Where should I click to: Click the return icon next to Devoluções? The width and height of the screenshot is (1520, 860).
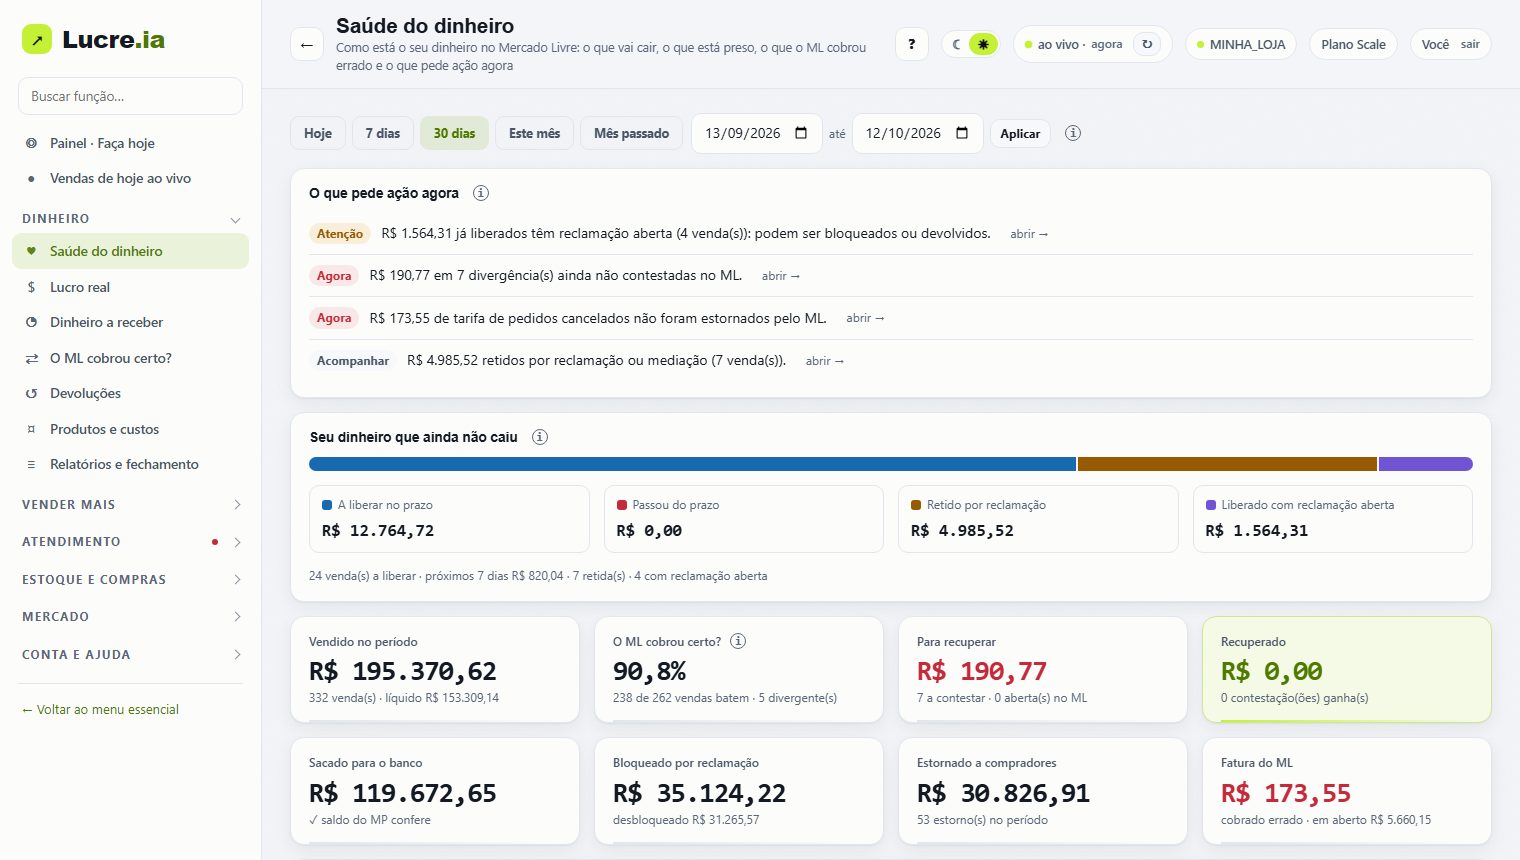pos(31,393)
